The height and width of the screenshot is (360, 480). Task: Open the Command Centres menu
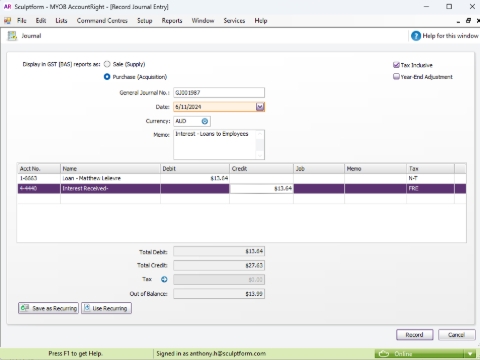tap(102, 21)
